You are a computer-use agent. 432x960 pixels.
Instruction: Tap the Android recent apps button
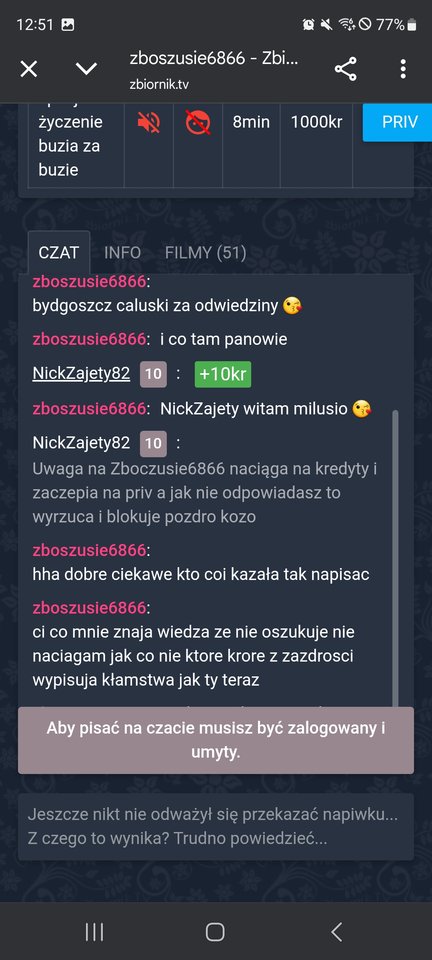[x=94, y=932]
